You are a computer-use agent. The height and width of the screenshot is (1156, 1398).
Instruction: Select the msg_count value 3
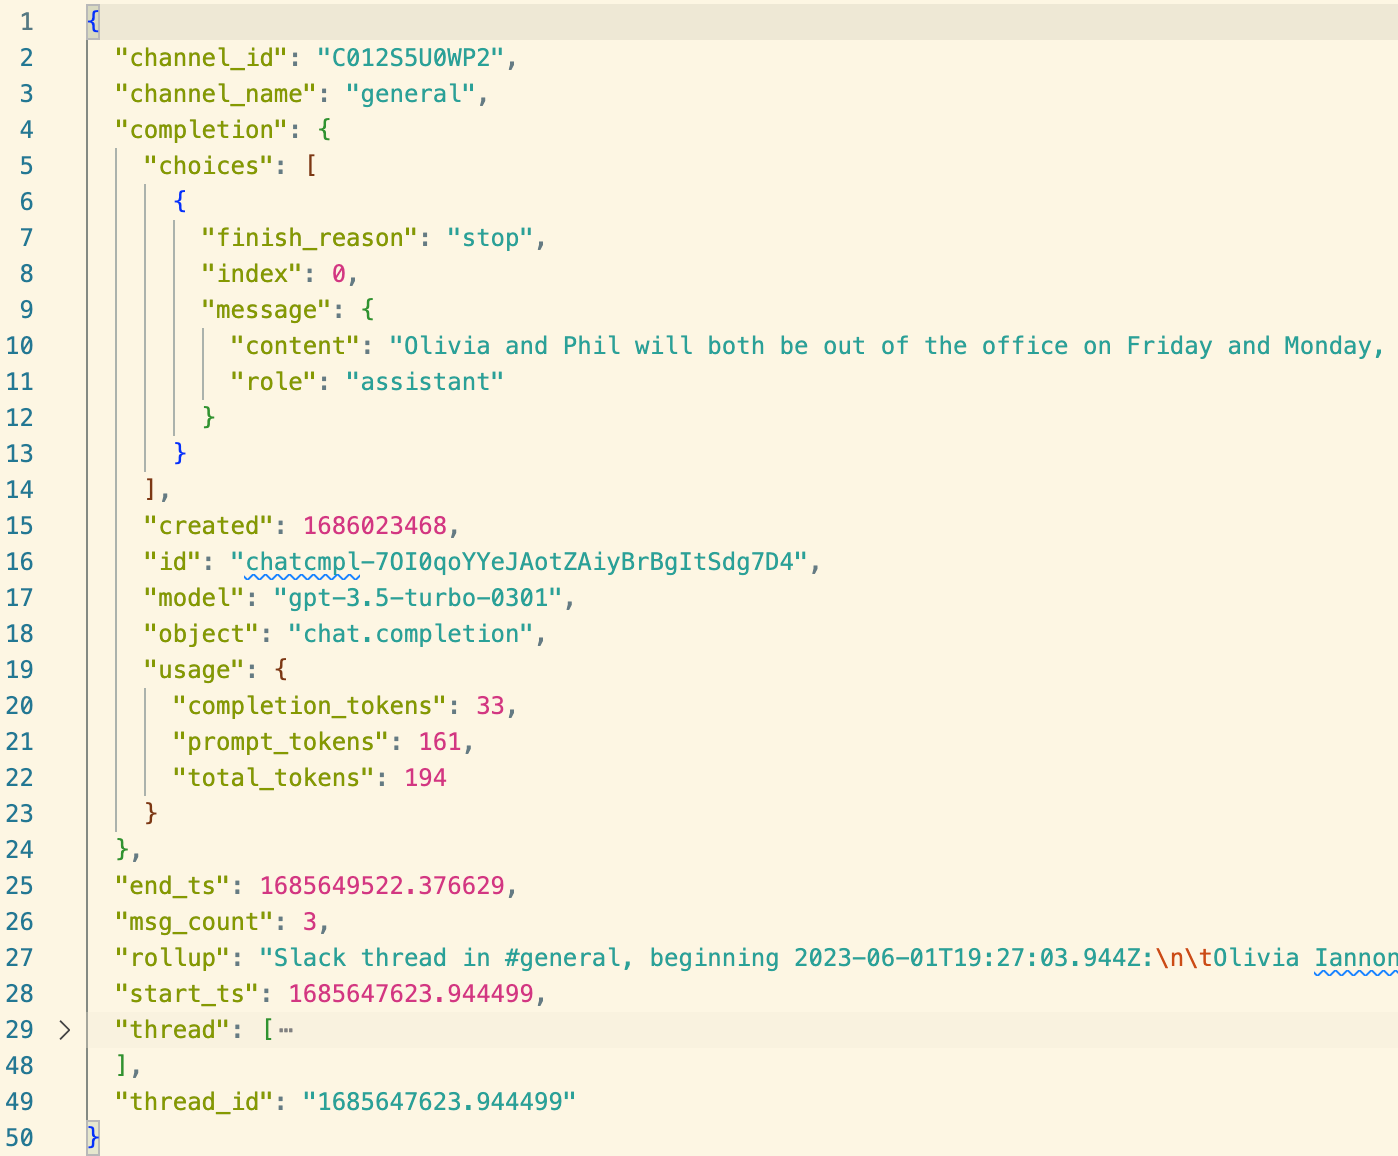(310, 922)
